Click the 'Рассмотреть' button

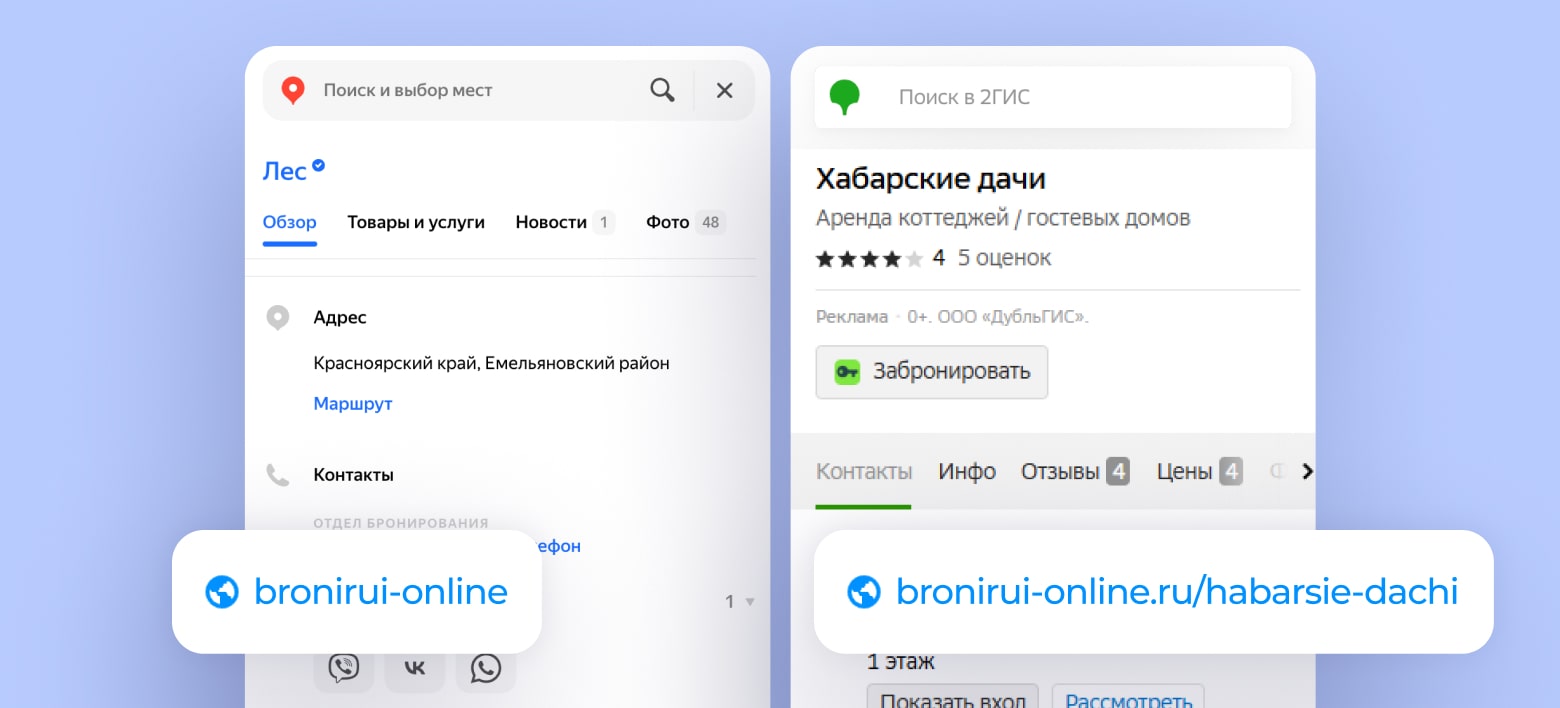tap(1128, 698)
